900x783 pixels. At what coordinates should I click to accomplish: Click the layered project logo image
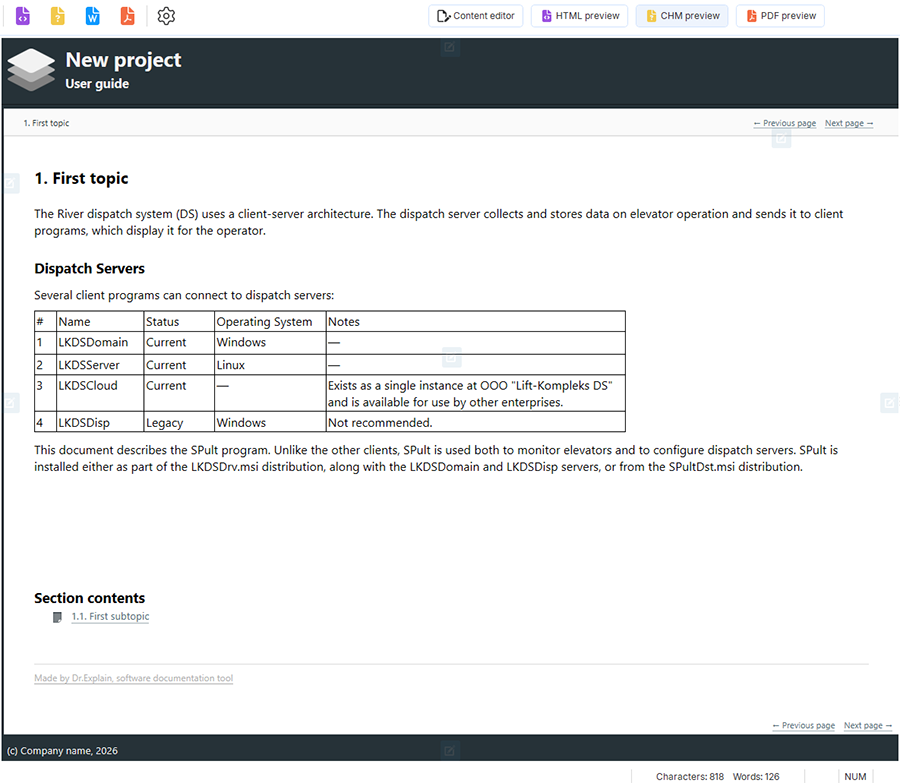[31, 69]
